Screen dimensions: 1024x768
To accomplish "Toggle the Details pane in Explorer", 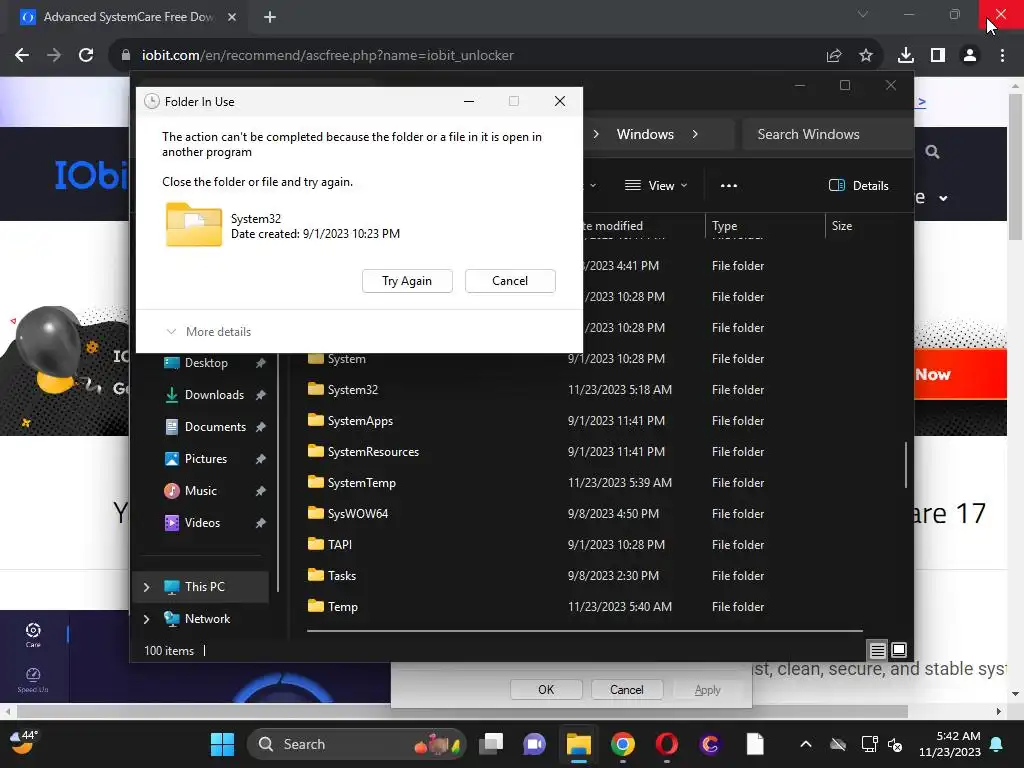I will click(x=859, y=186).
